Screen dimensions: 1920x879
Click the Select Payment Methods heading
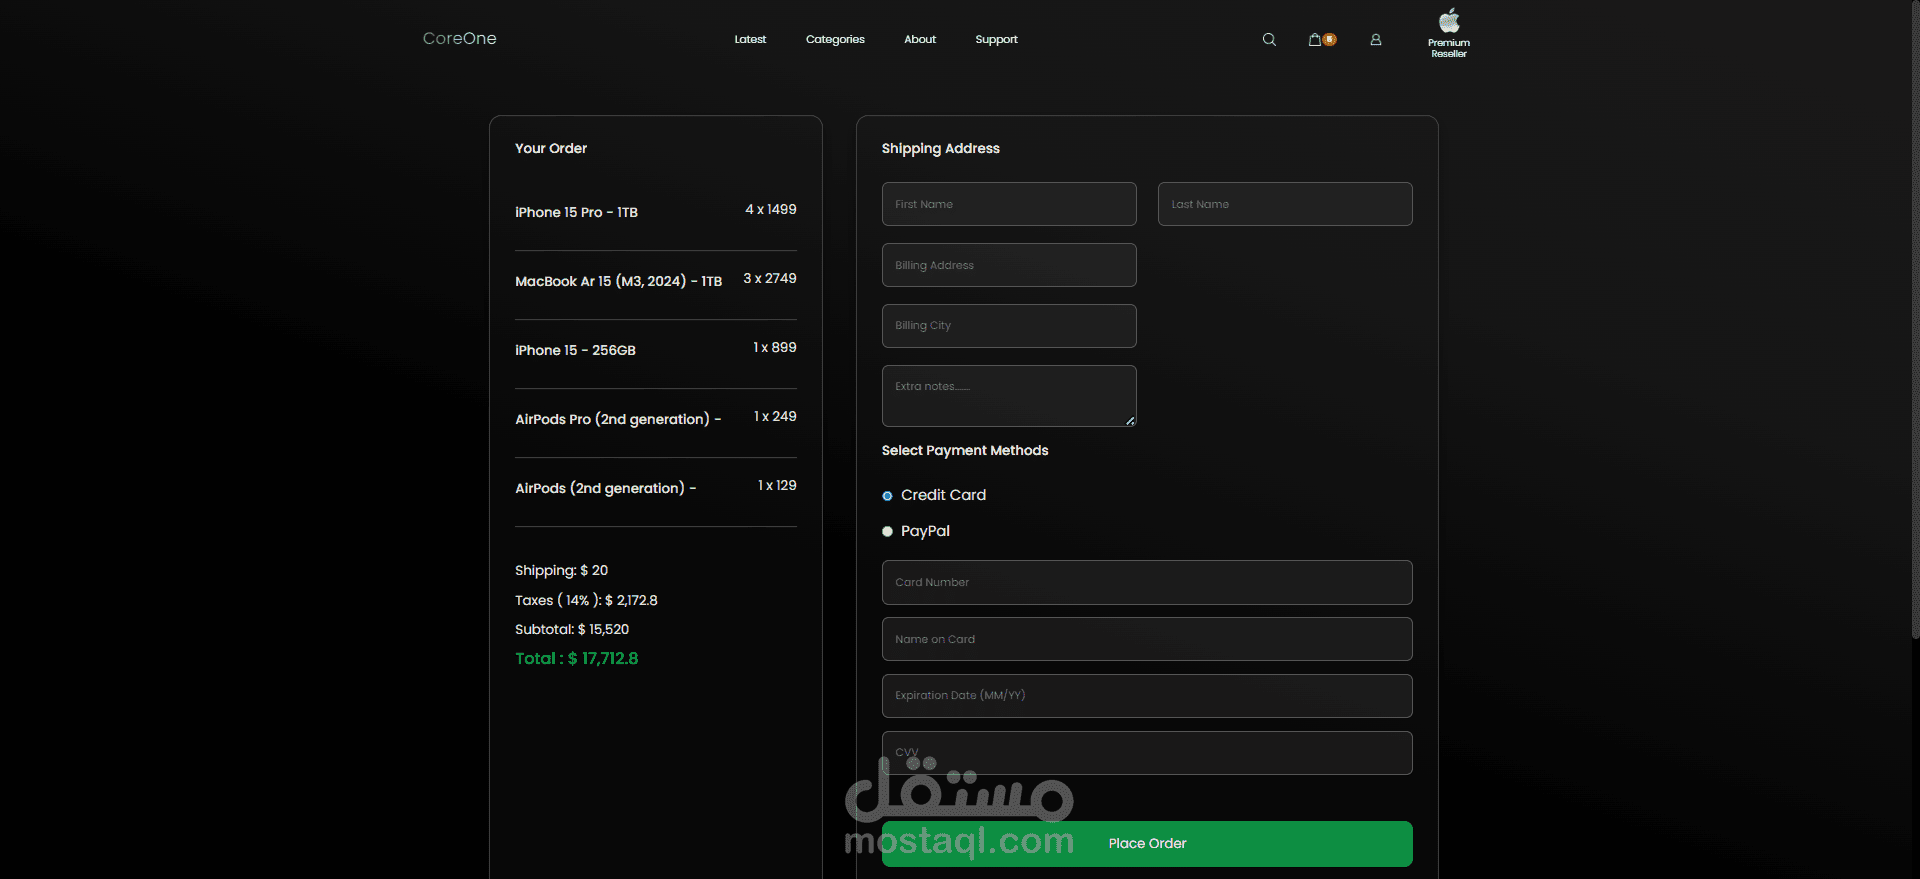click(965, 451)
